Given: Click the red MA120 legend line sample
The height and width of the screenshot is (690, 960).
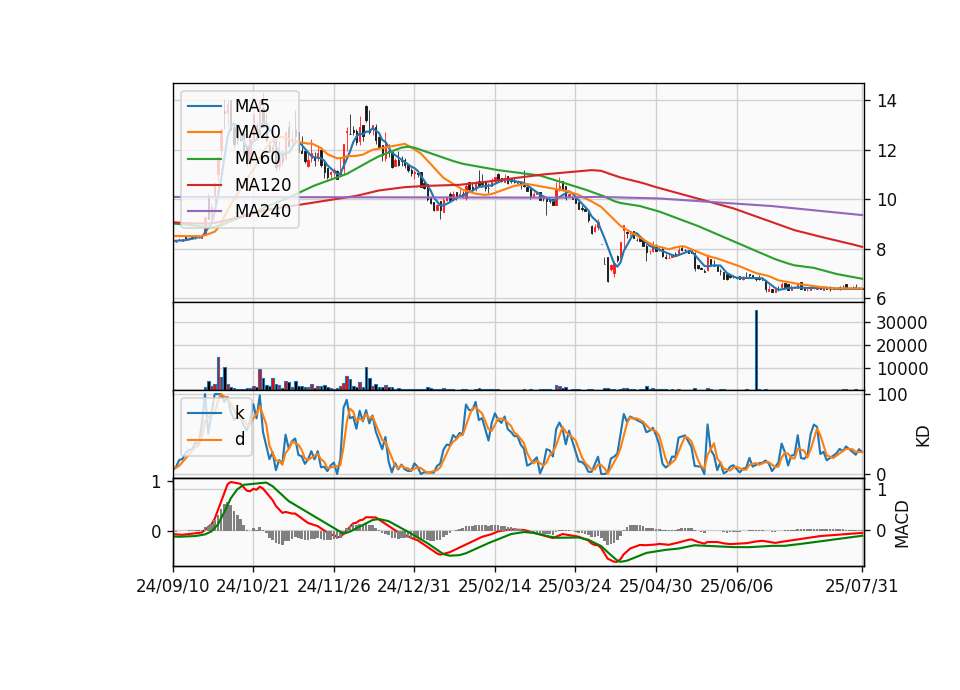Looking at the screenshot, I should point(204,185).
